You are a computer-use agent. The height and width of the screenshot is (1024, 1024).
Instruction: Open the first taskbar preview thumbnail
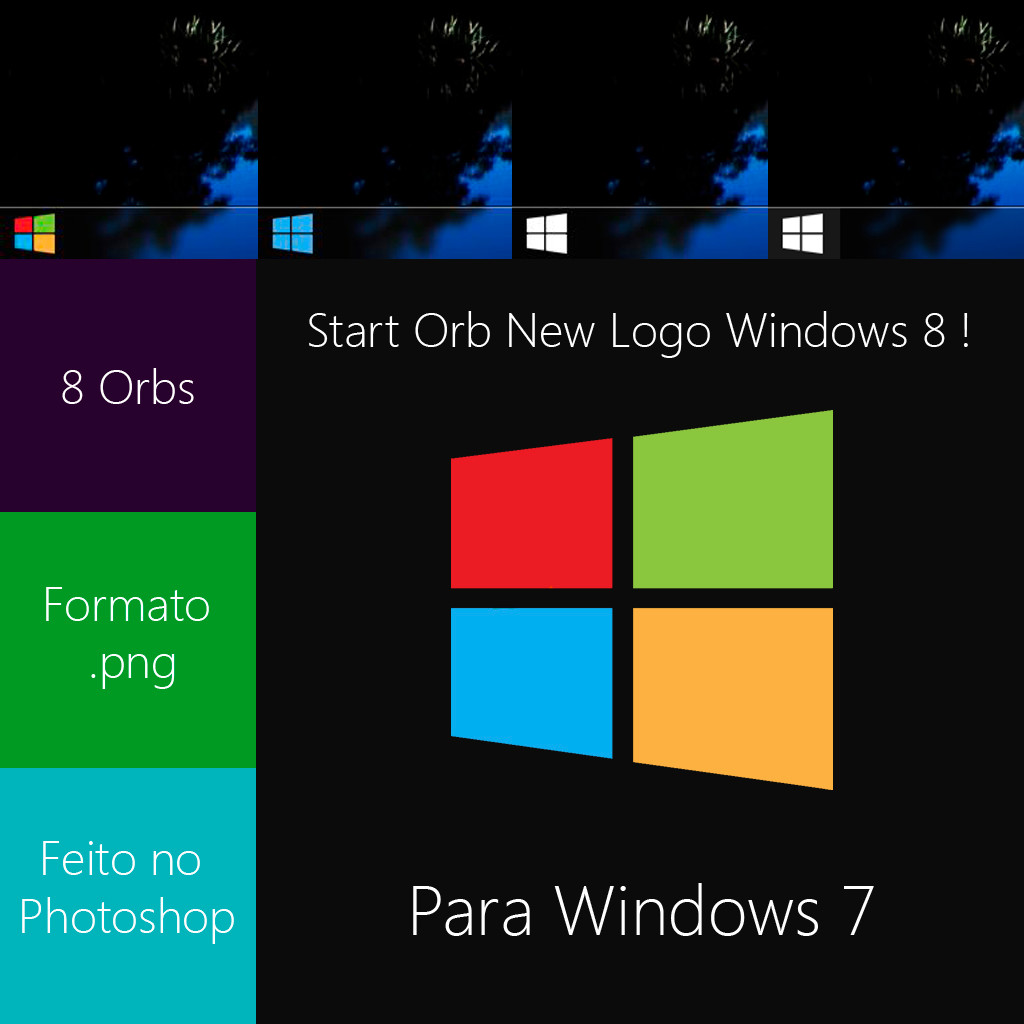click(129, 129)
